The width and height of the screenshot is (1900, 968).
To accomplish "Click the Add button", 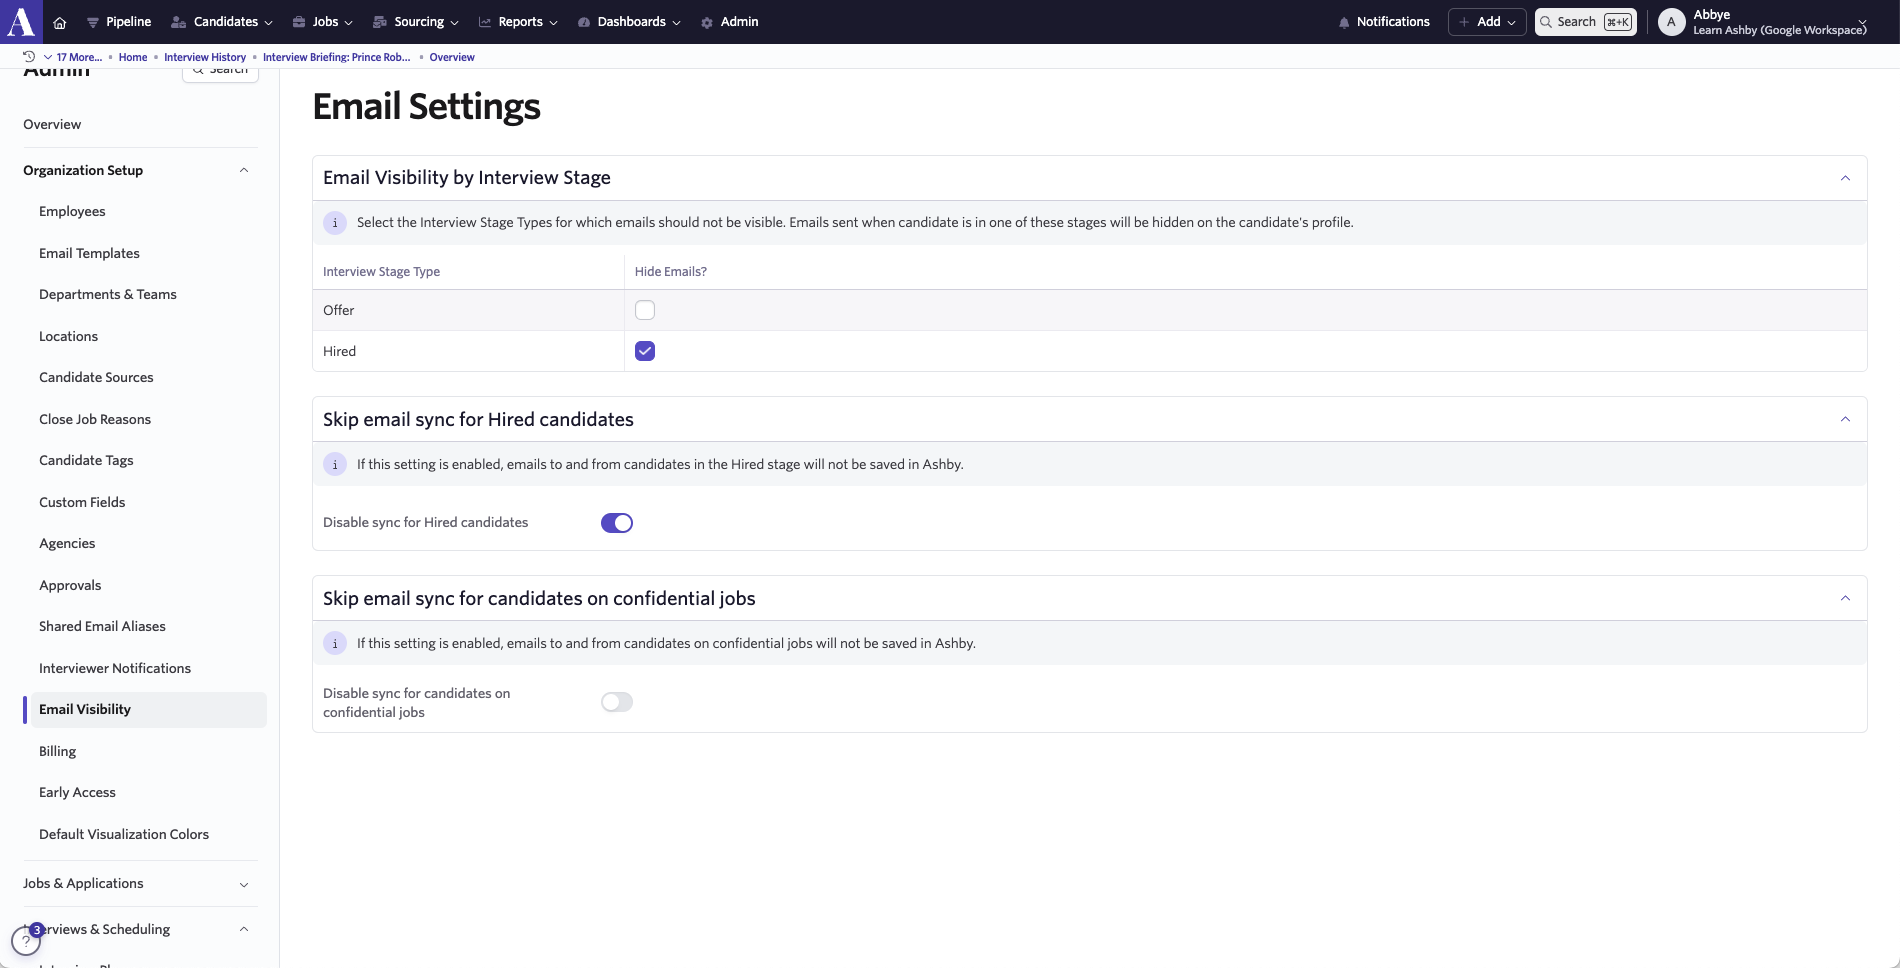I will (1487, 22).
